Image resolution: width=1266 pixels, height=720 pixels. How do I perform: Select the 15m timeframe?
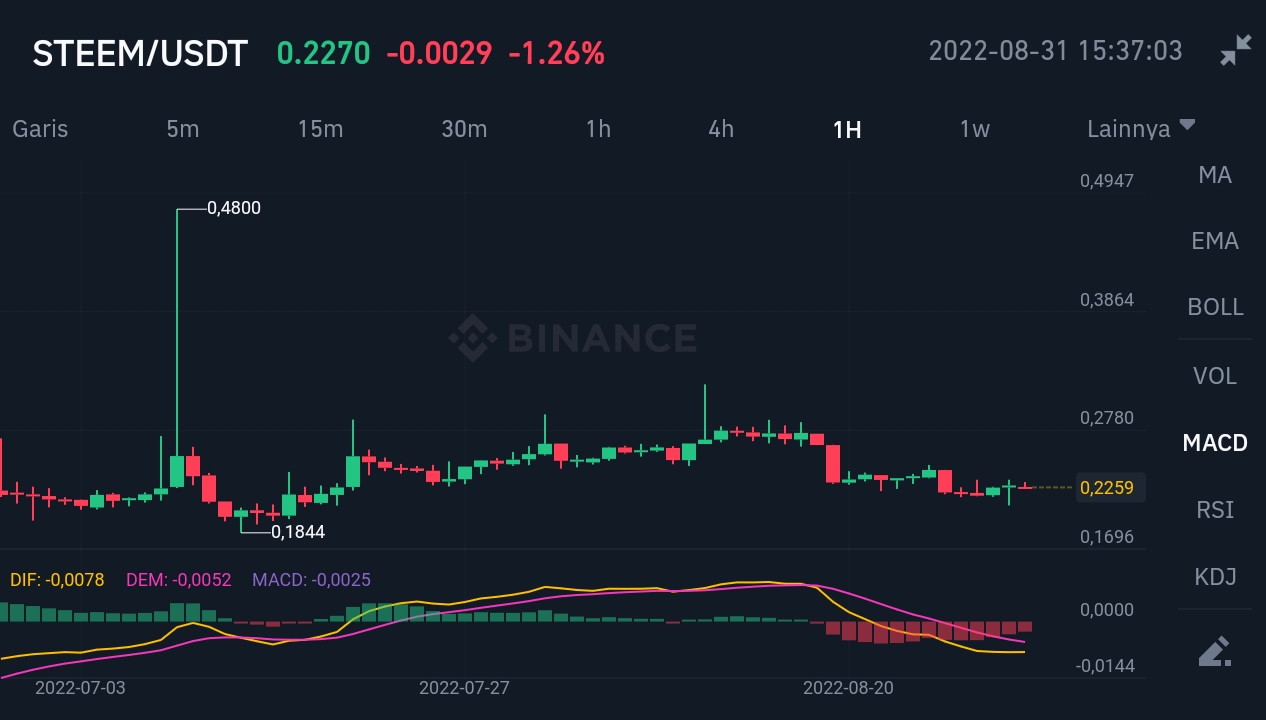(x=320, y=129)
